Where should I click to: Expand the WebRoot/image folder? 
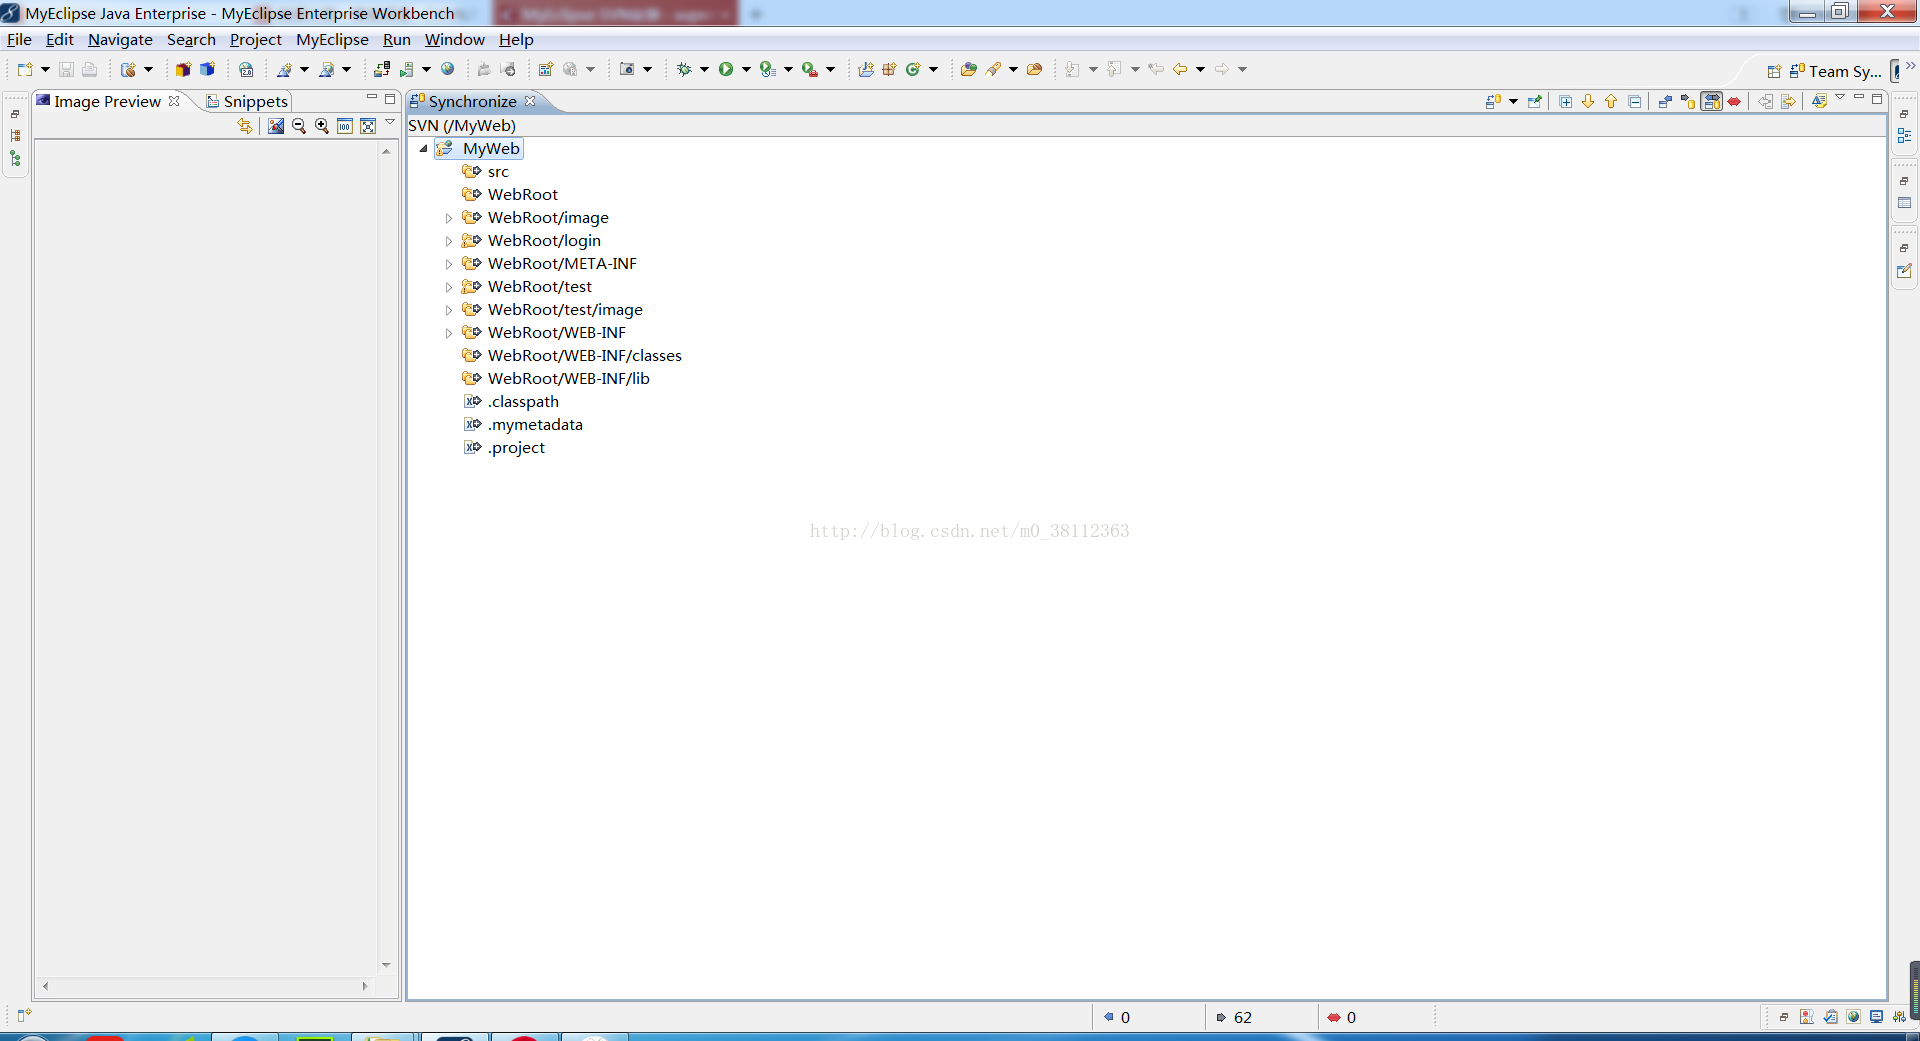pyautogui.click(x=449, y=218)
